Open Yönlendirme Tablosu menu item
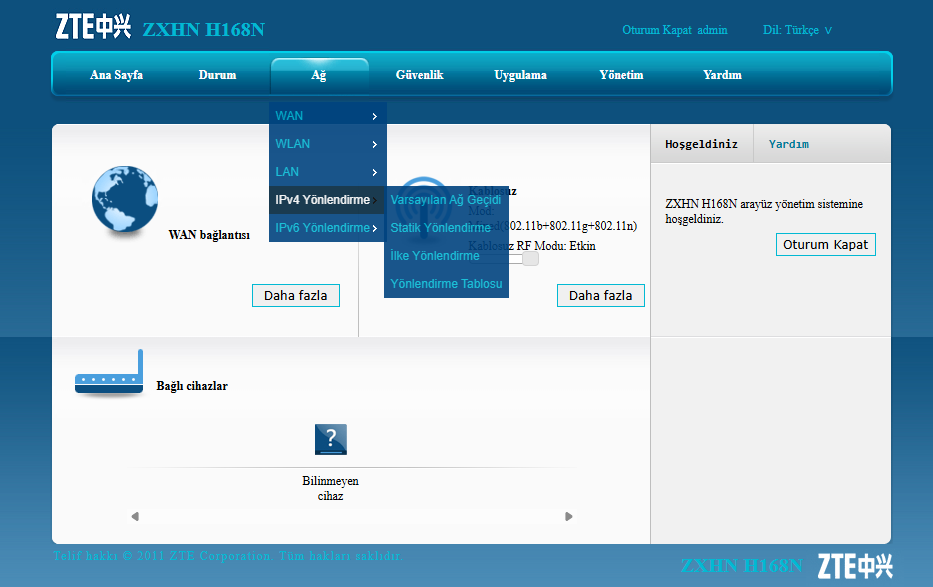This screenshot has width=933, height=587. [x=446, y=284]
